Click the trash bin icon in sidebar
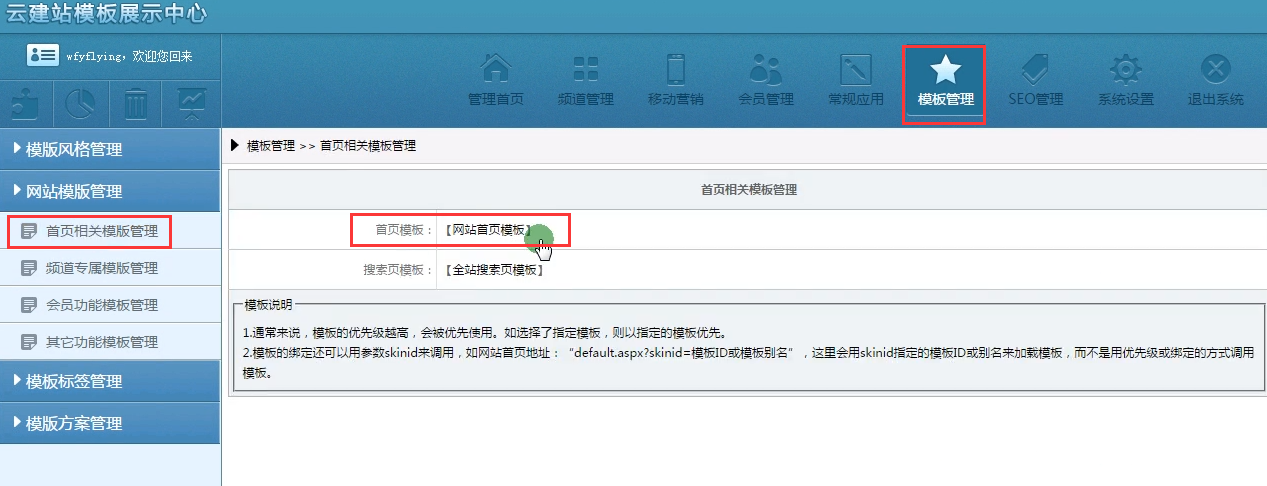Screen dimensions: 1267x486 (136, 103)
